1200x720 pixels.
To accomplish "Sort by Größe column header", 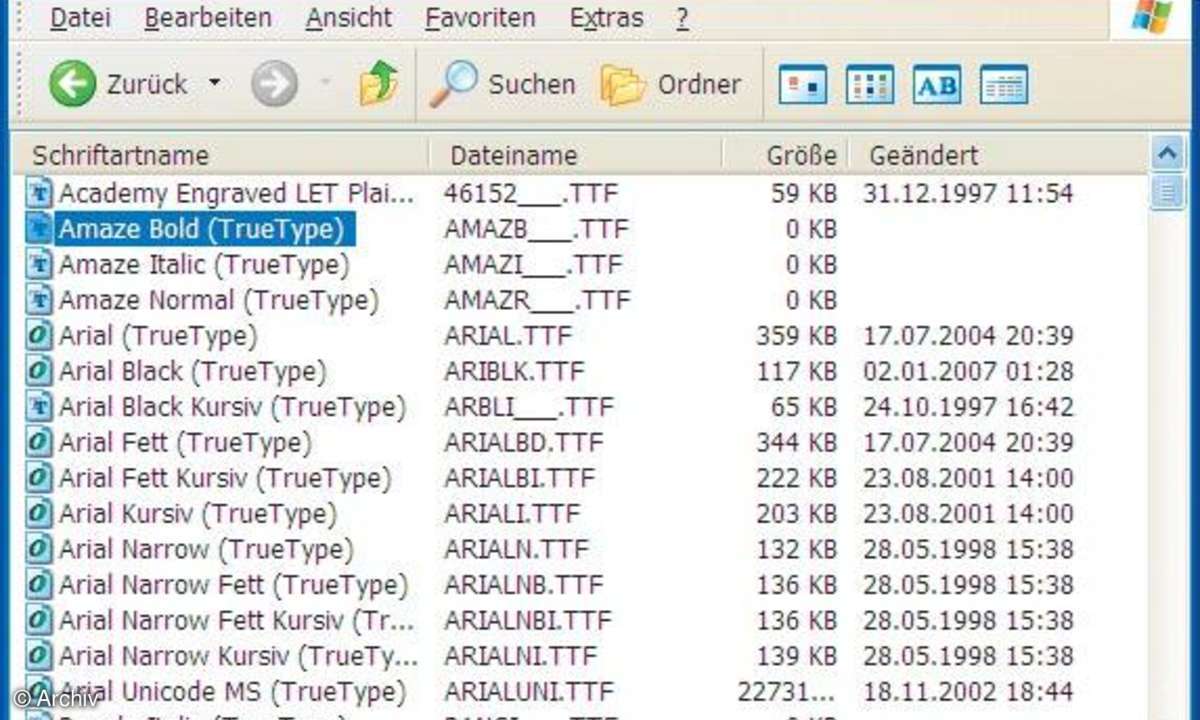I will [x=800, y=155].
